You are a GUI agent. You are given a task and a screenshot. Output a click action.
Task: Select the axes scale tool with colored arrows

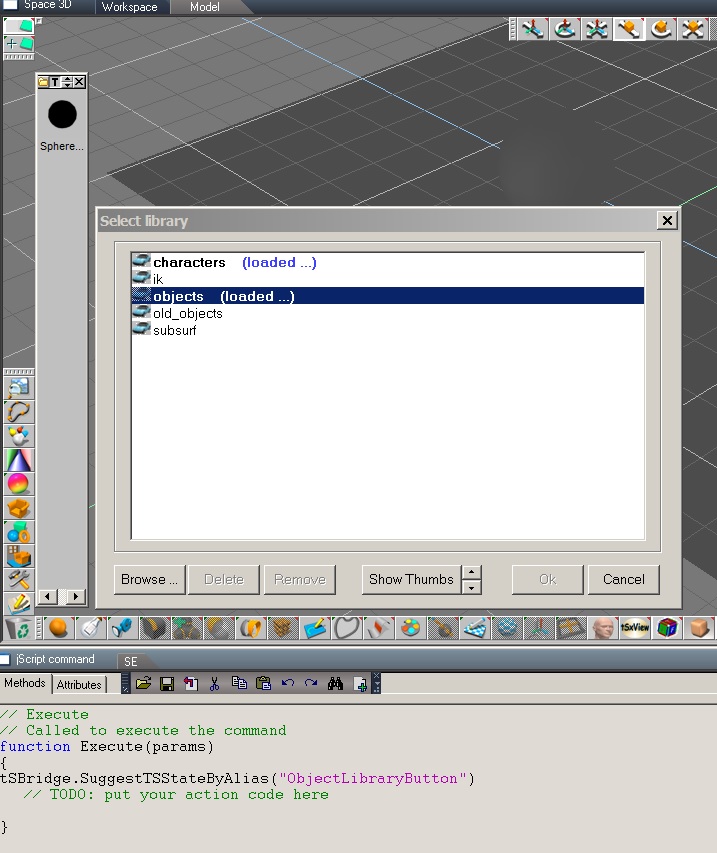[x=597, y=29]
